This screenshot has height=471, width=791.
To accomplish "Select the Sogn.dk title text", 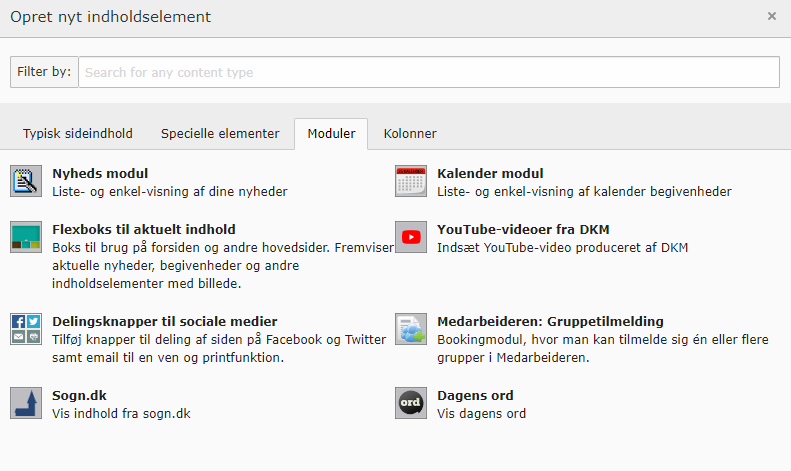I will click(x=78, y=395).
